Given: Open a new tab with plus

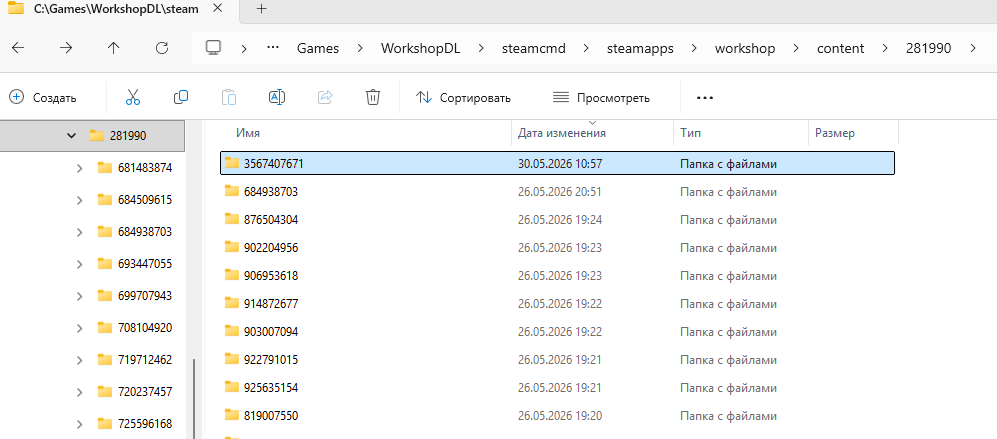Looking at the screenshot, I should click(261, 9).
